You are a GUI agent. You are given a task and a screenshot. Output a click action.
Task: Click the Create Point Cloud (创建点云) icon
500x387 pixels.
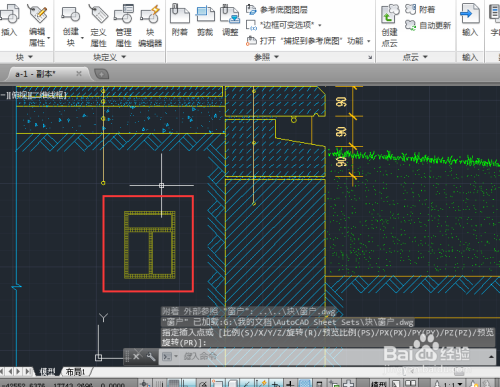[x=390, y=14]
